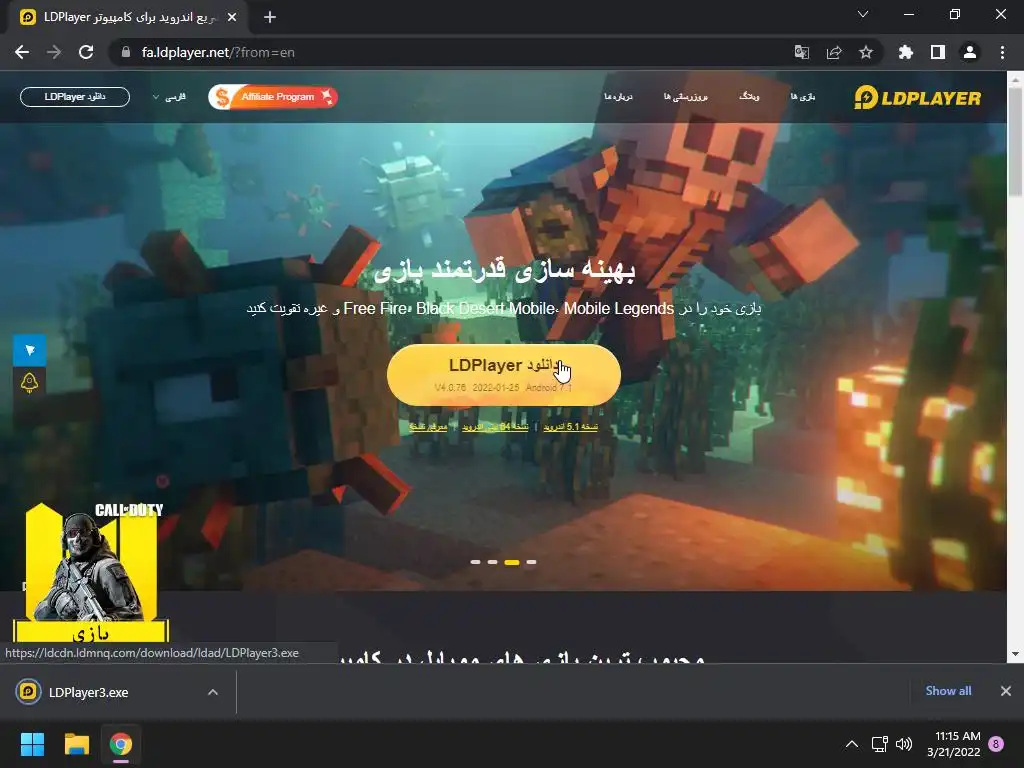Open the Chrome three-dot menu
The height and width of the screenshot is (768, 1024).
click(x=1002, y=52)
